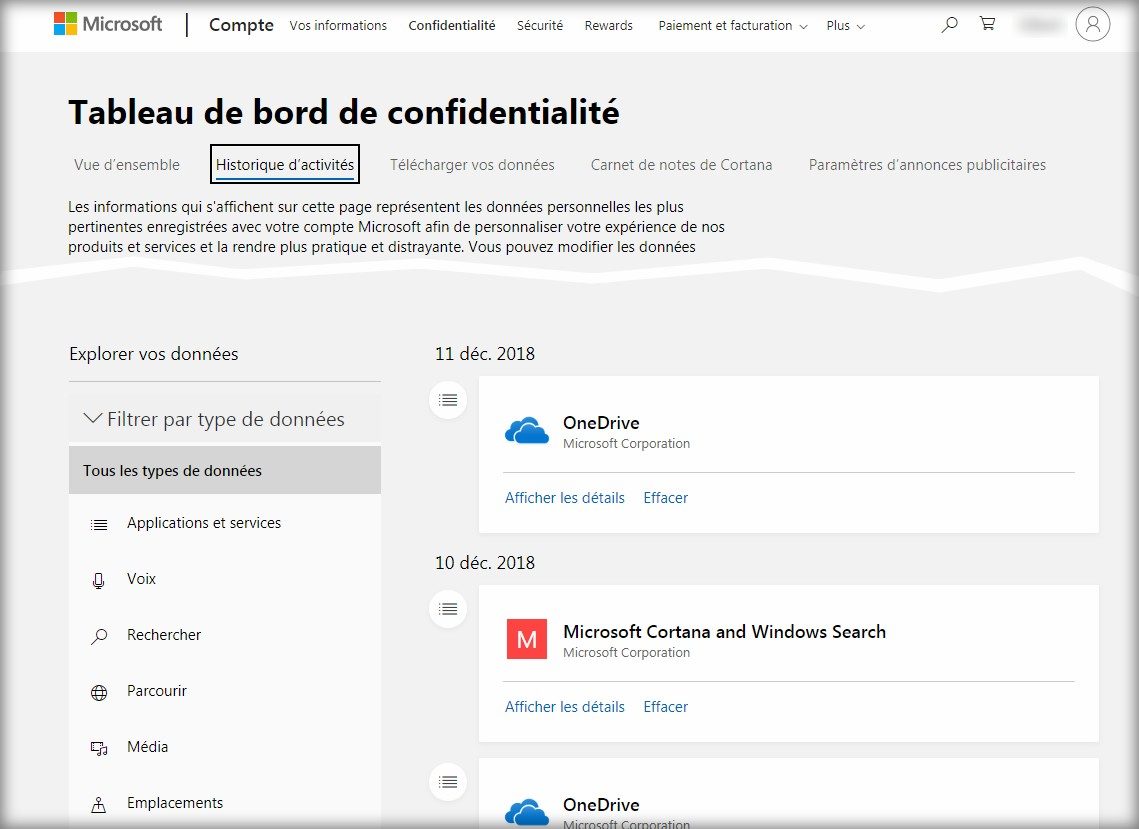Image resolution: width=1139 pixels, height=829 pixels.
Task: Click the search magnifier icon in header
Action: (949, 25)
